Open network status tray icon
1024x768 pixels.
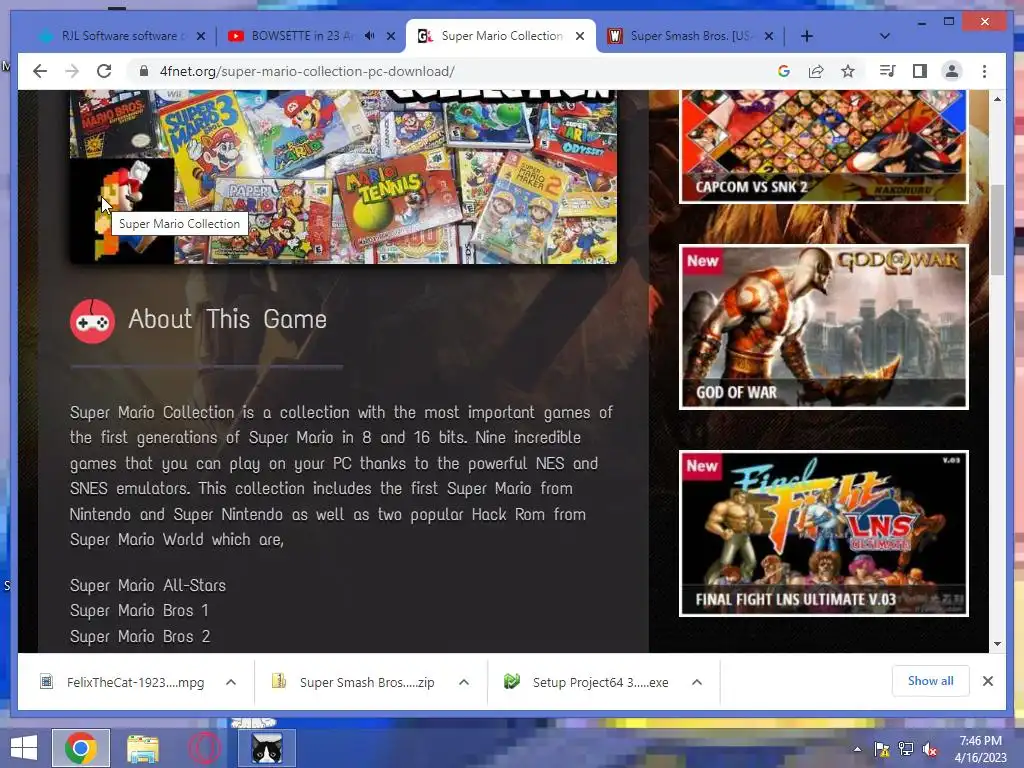click(906, 749)
